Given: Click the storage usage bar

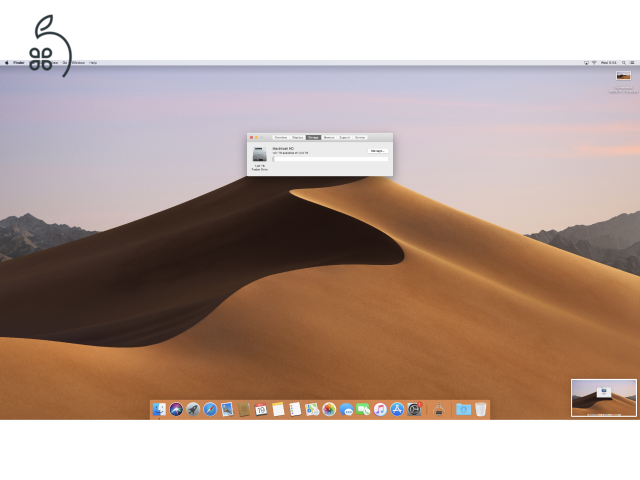Looking at the screenshot, I should pos(331,159).
